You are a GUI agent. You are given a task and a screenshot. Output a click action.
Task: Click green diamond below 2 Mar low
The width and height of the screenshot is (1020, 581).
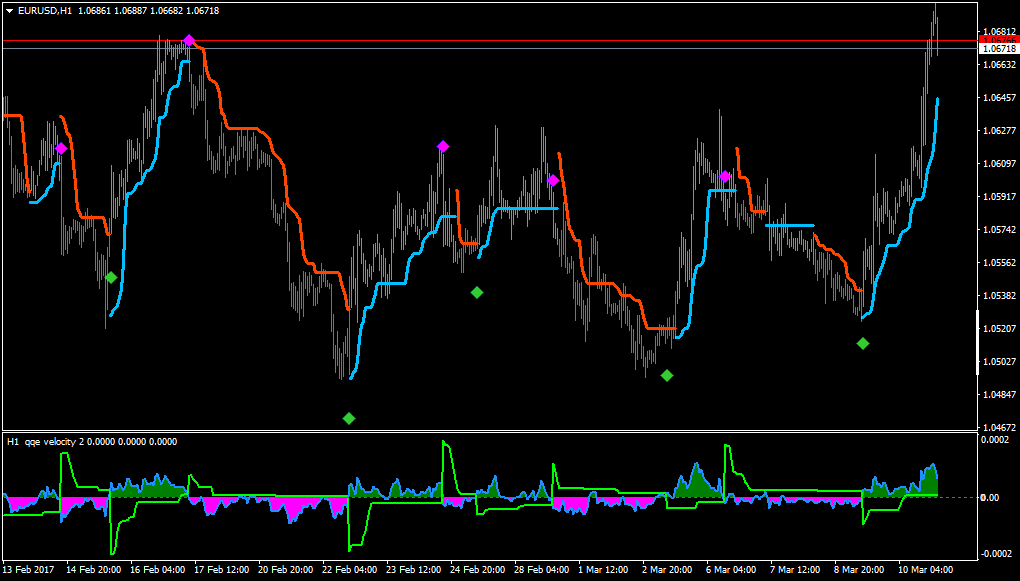(x=667, y=375)
